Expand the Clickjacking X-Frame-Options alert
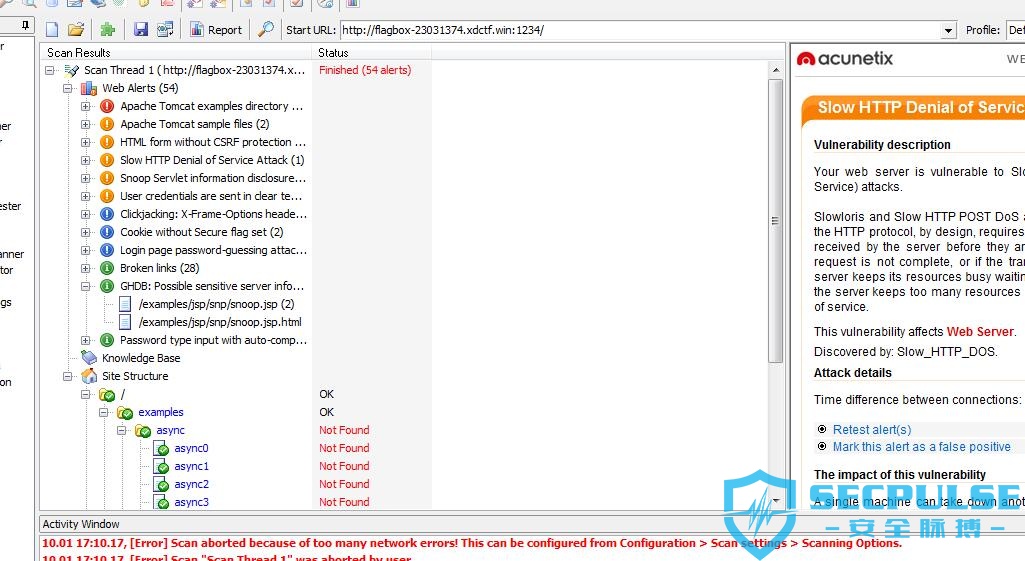Image resolution: width=1025 pixels, height=561 pixels. point(86,214)
